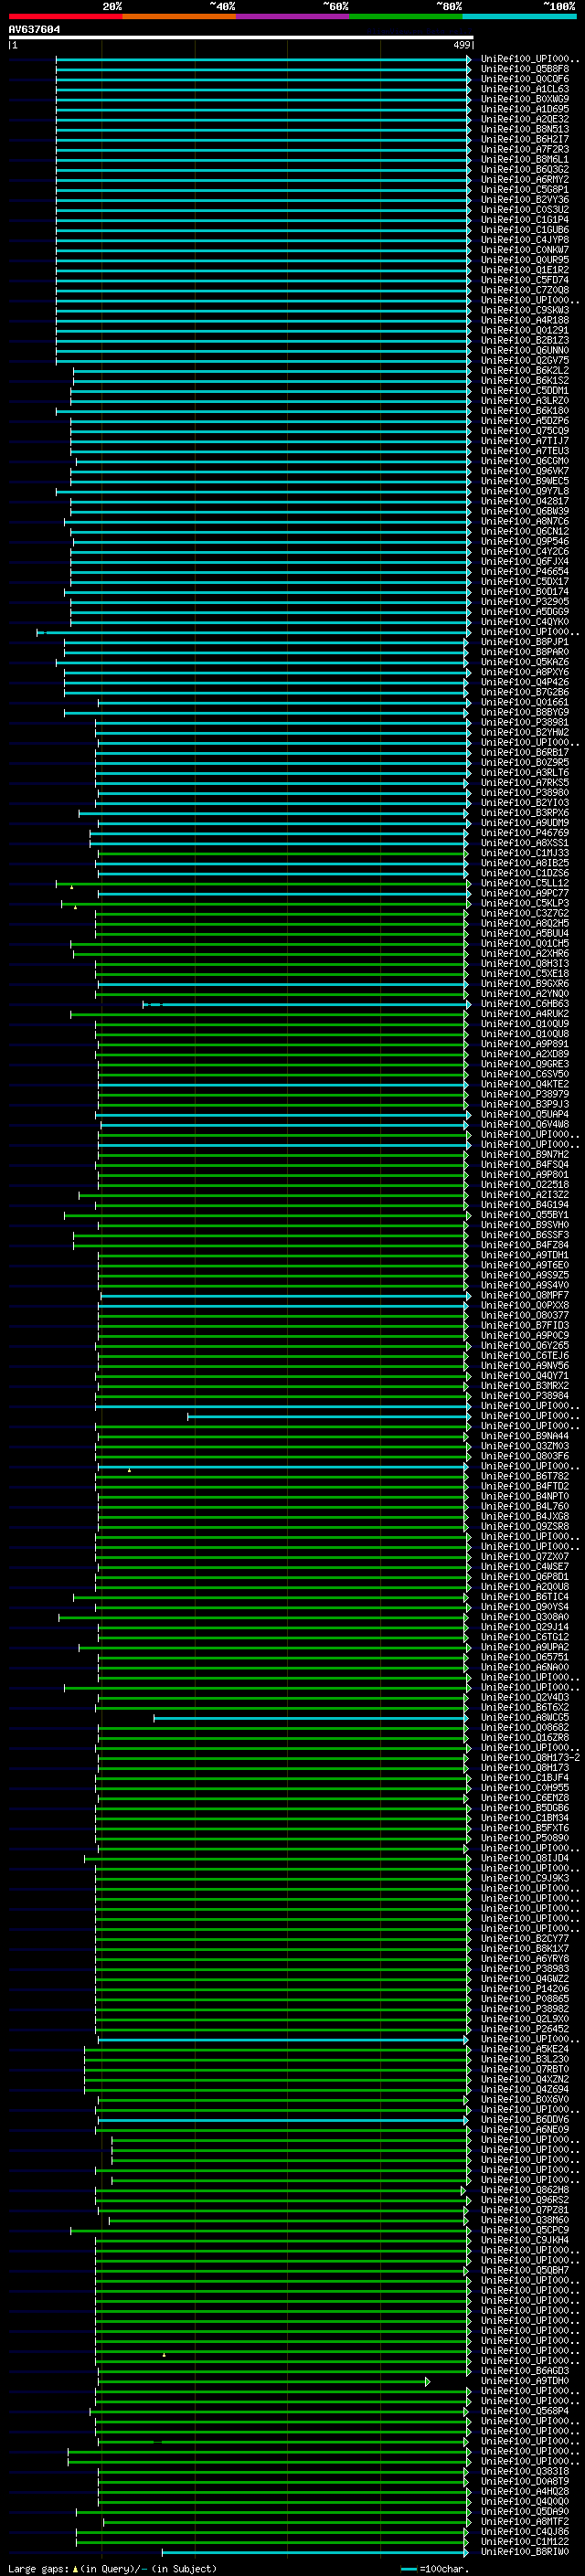Select hit label UniRef100_B6RB17
The width and height of the screenshot is (585, 2576).
point(524,752)
